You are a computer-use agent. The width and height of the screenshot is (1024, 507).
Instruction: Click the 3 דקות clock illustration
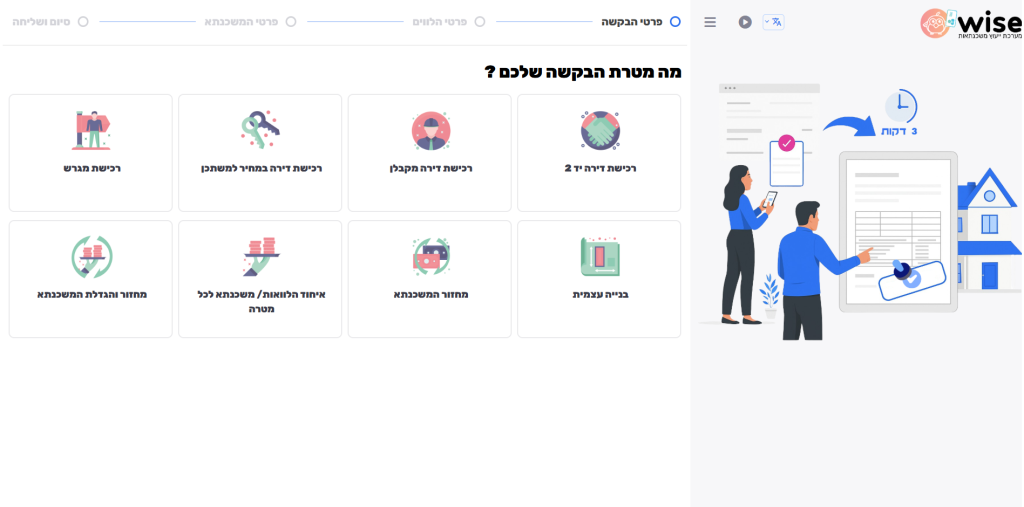pos(900,108)
